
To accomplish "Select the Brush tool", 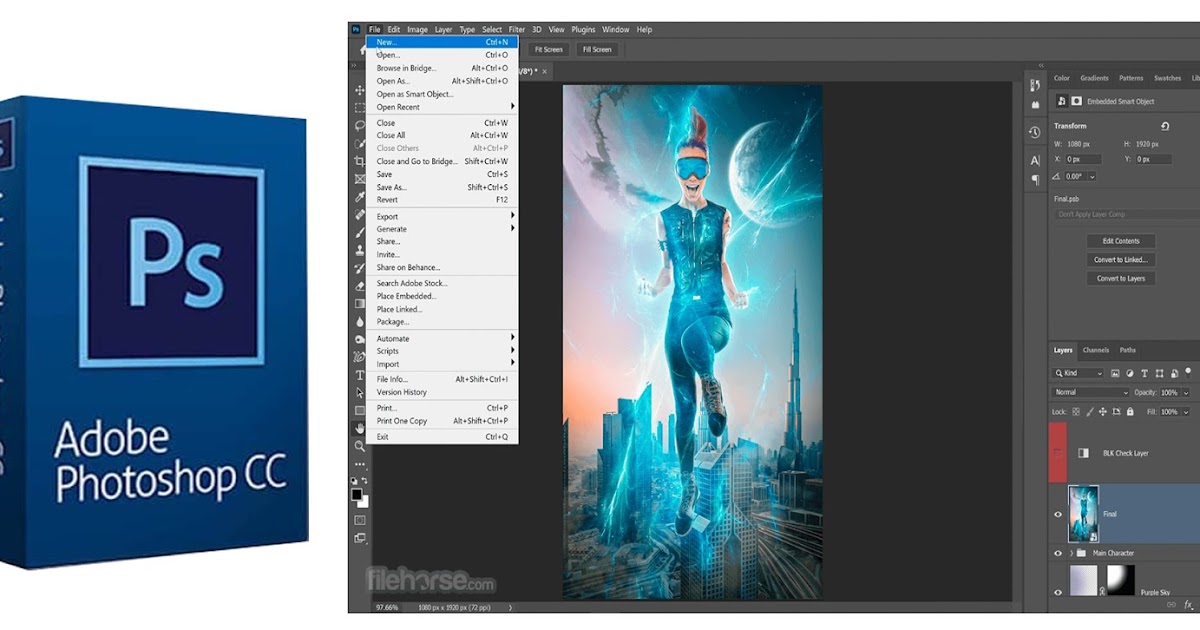I will pyautogui.click(x=360, y=232).
